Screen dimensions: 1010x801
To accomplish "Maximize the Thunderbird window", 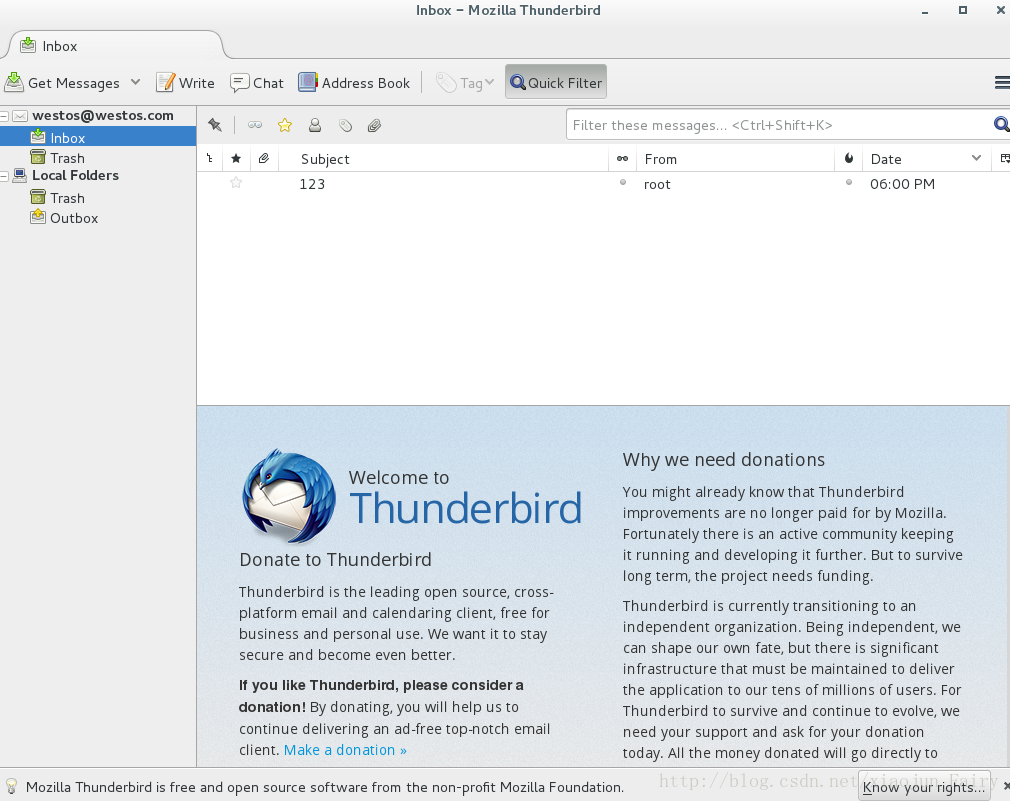I will pyautogui.click(x=963, y=10).
